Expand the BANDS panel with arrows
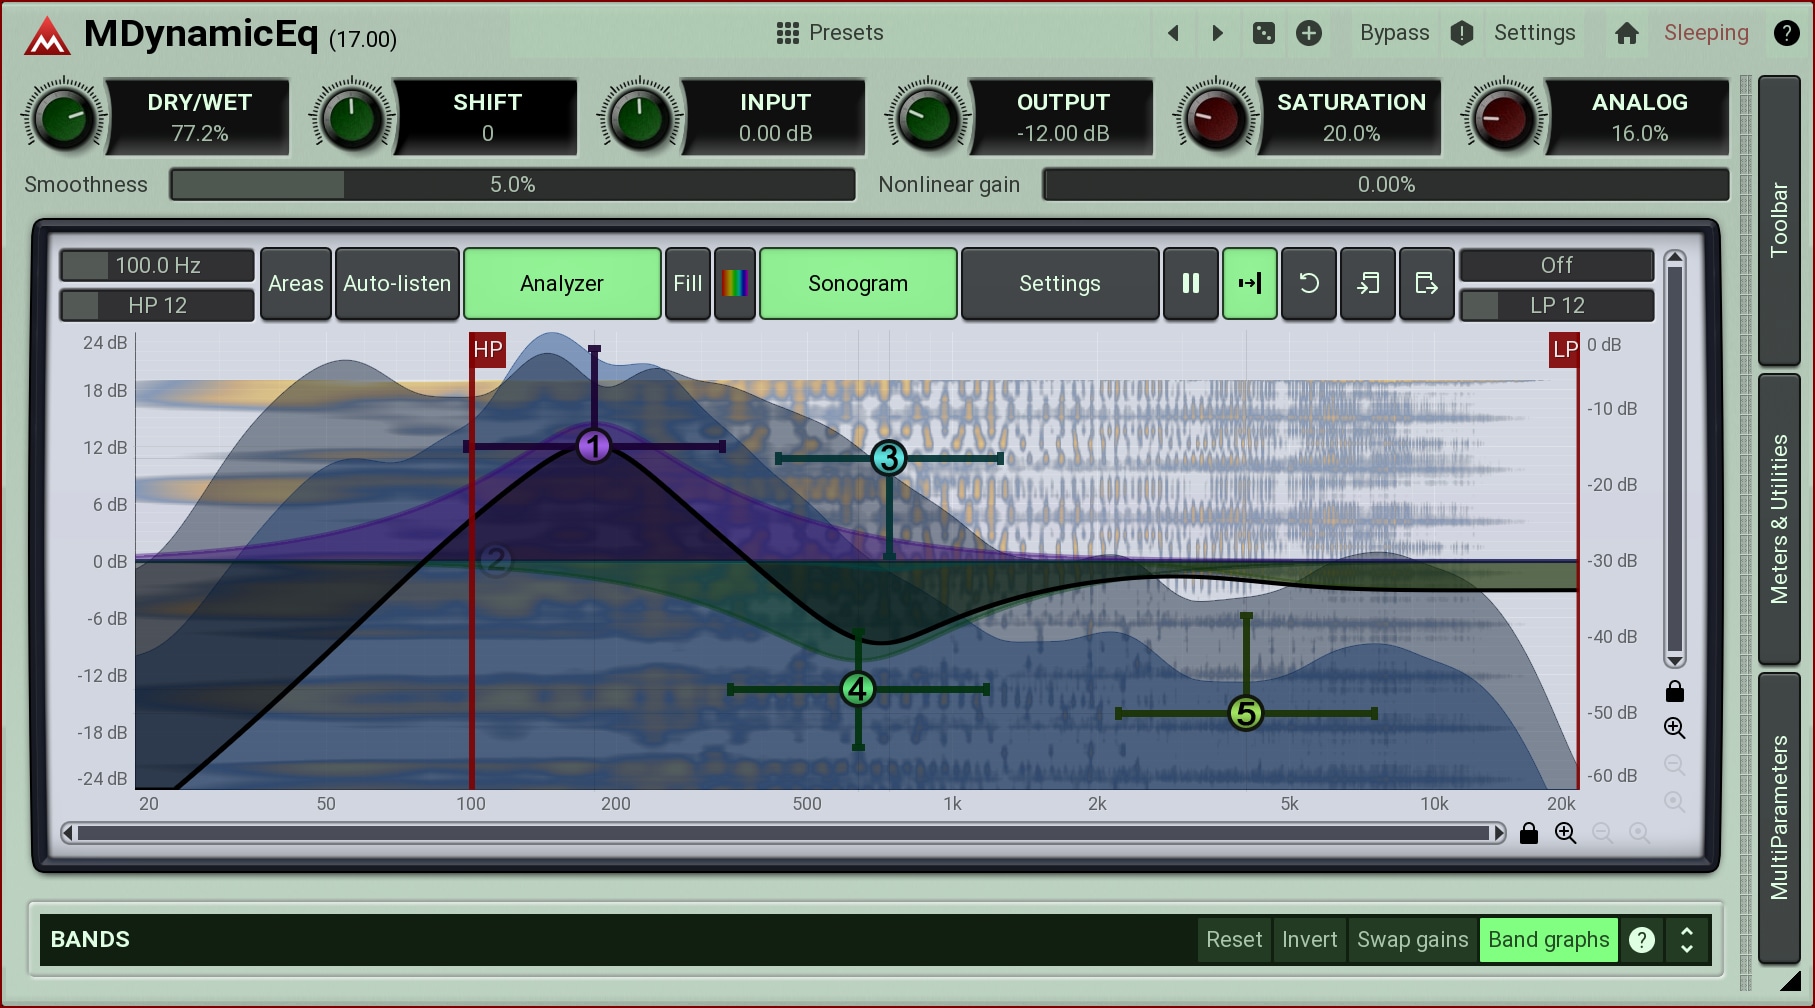The width and height of the screenshot is (1815, 1008). click(x=1687, y=940)
